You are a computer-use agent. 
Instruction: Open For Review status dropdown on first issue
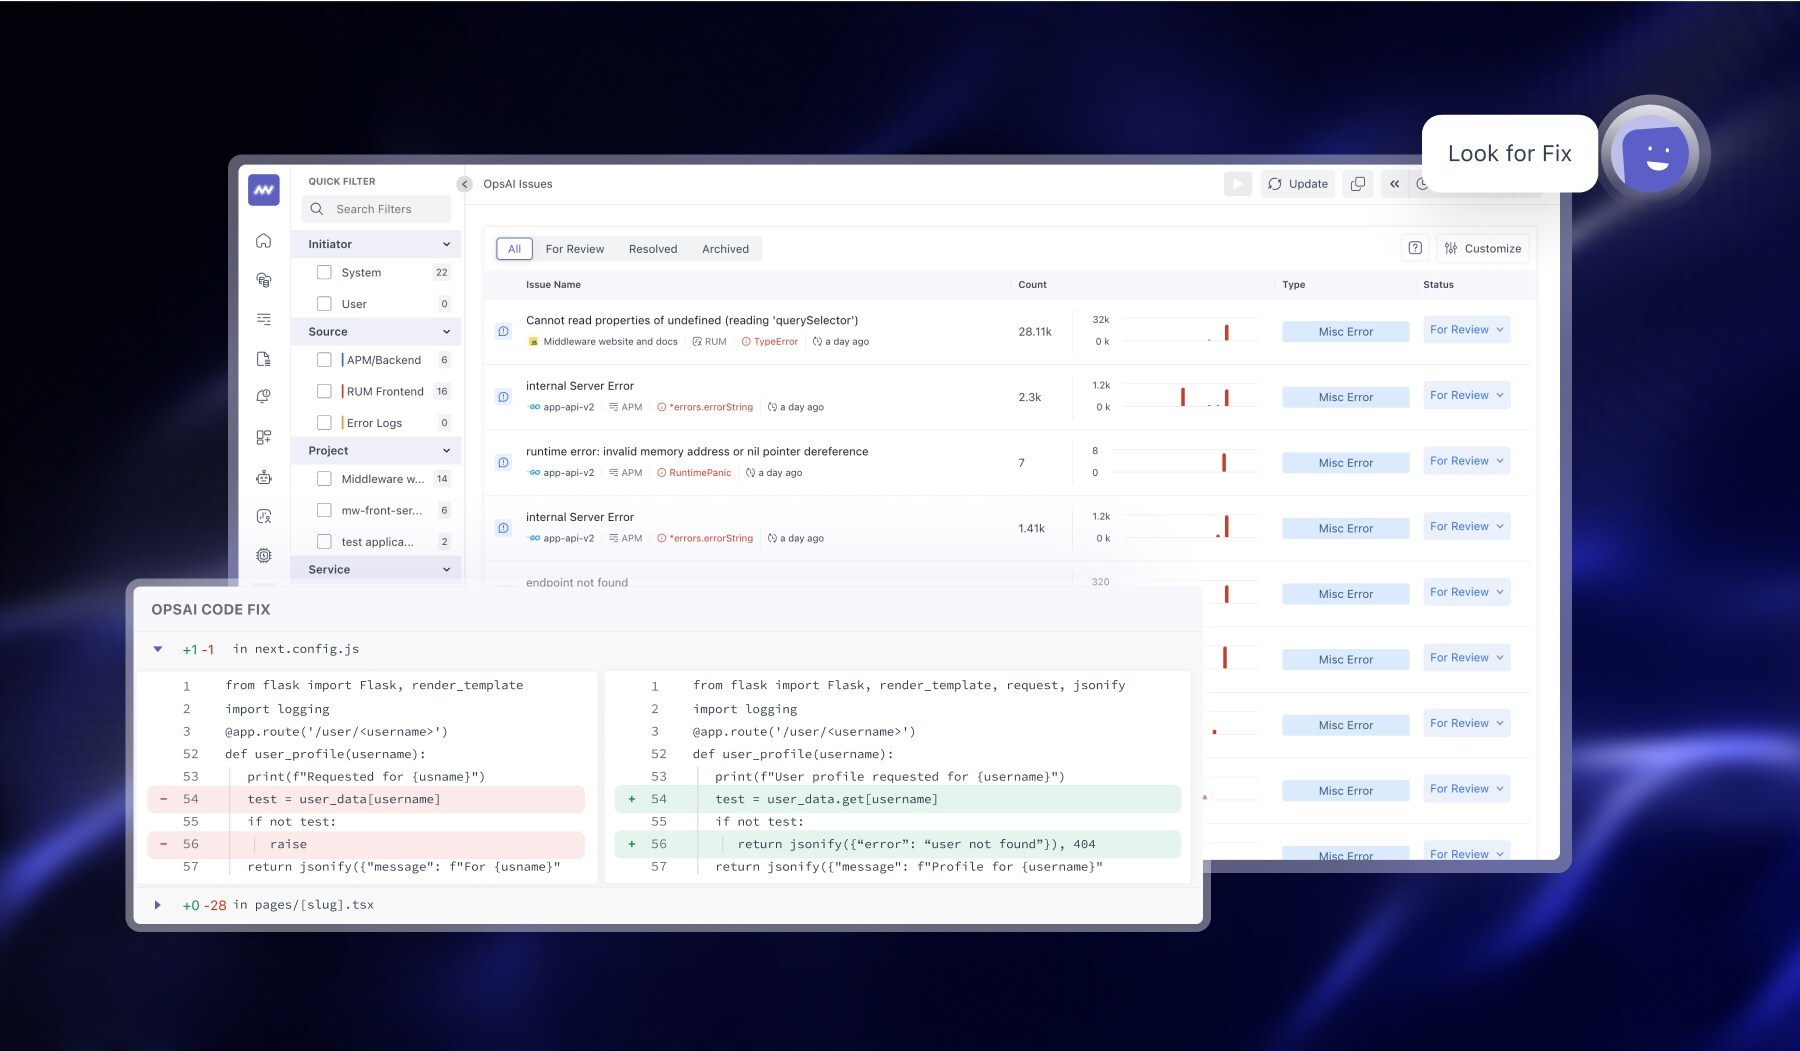pyautogui.click(x=1466, y=330)
